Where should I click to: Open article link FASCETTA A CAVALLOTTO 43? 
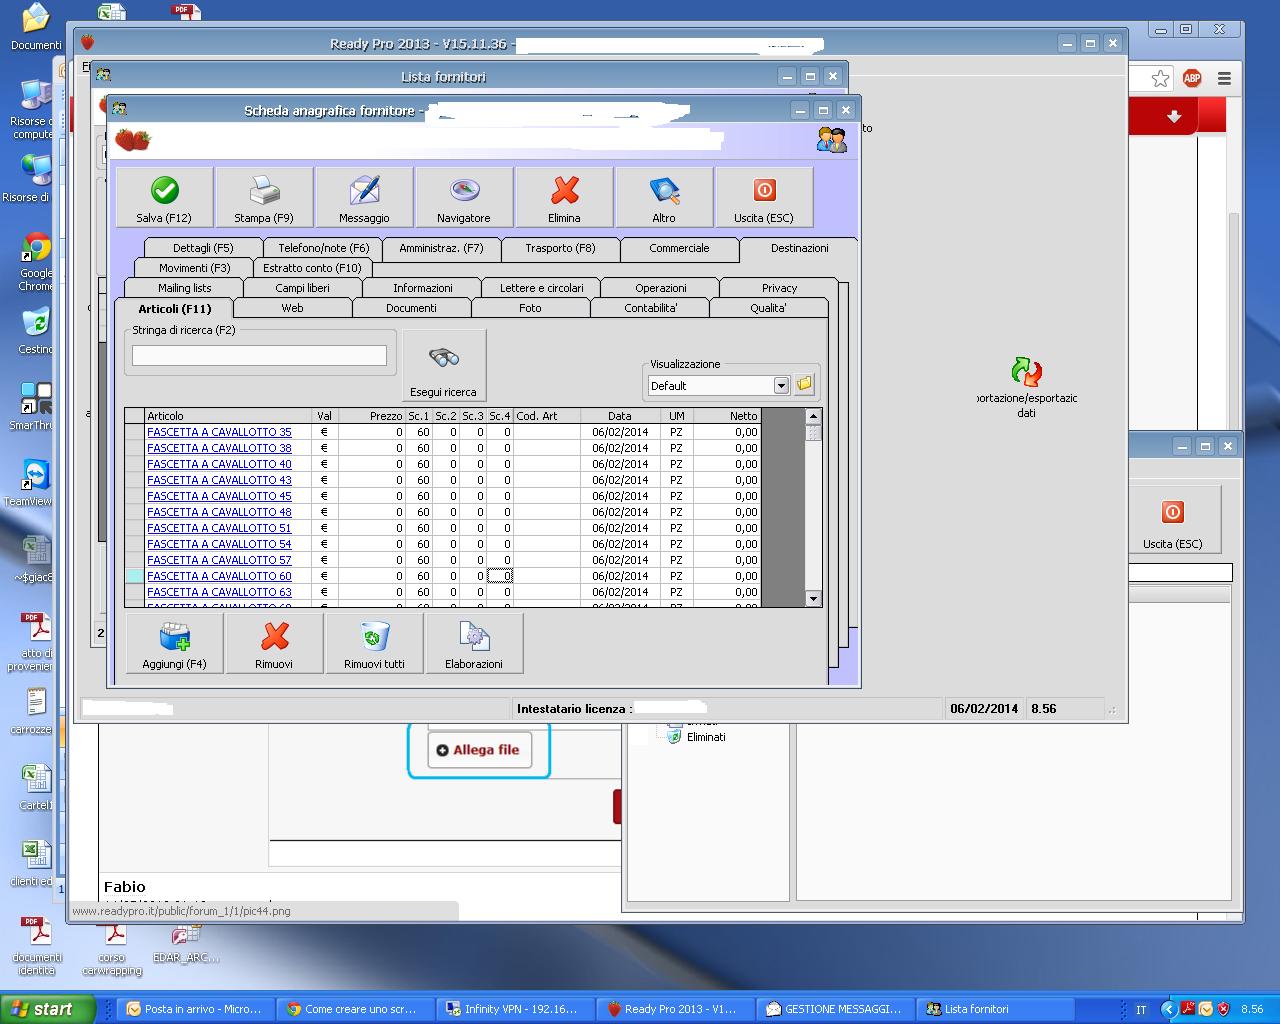[219, 480]
